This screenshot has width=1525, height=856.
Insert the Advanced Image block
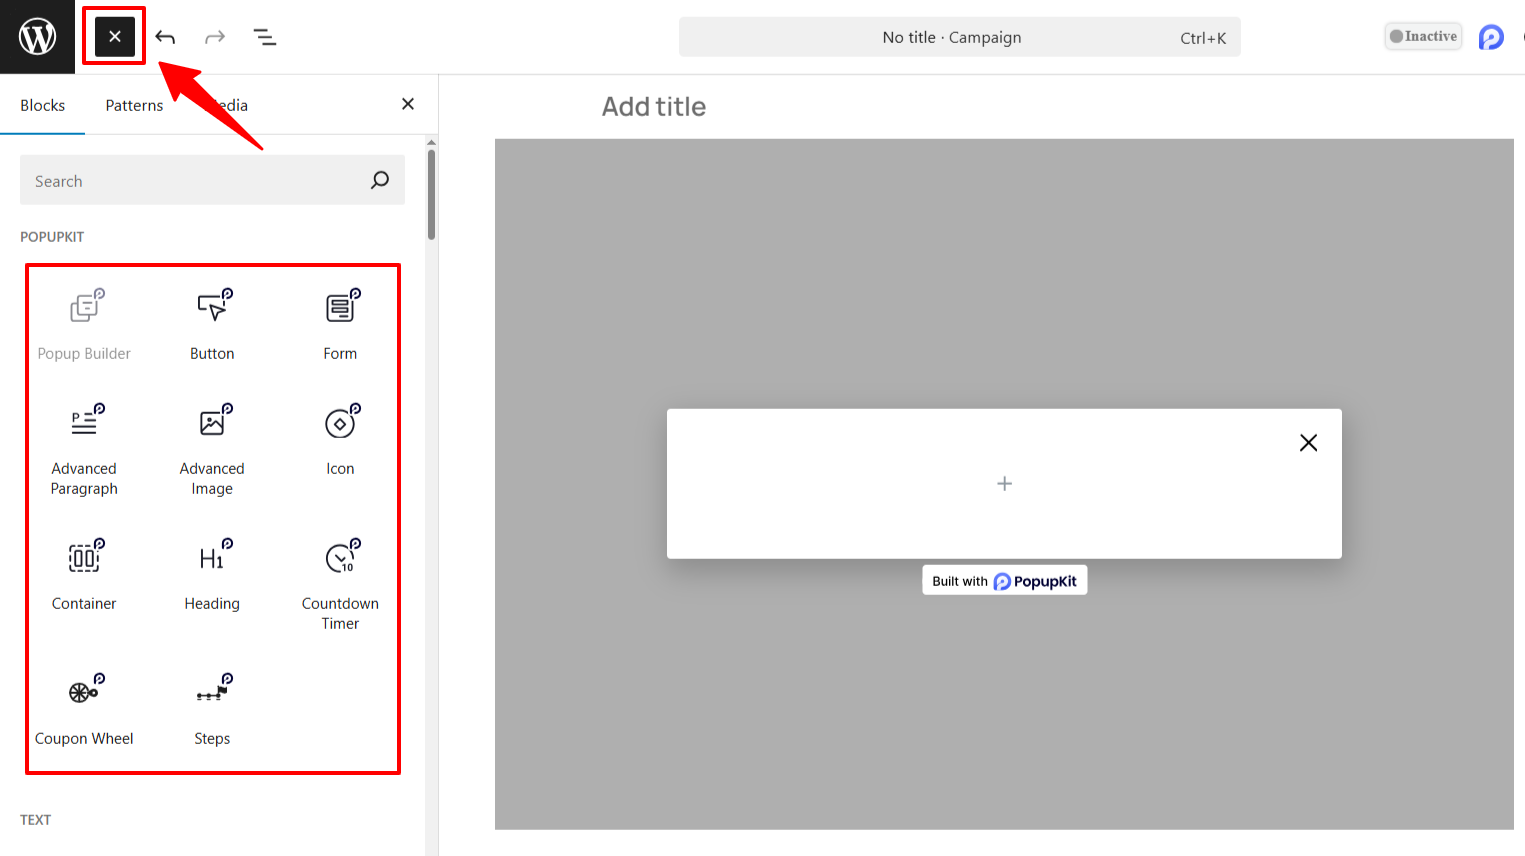click(212, 450)
